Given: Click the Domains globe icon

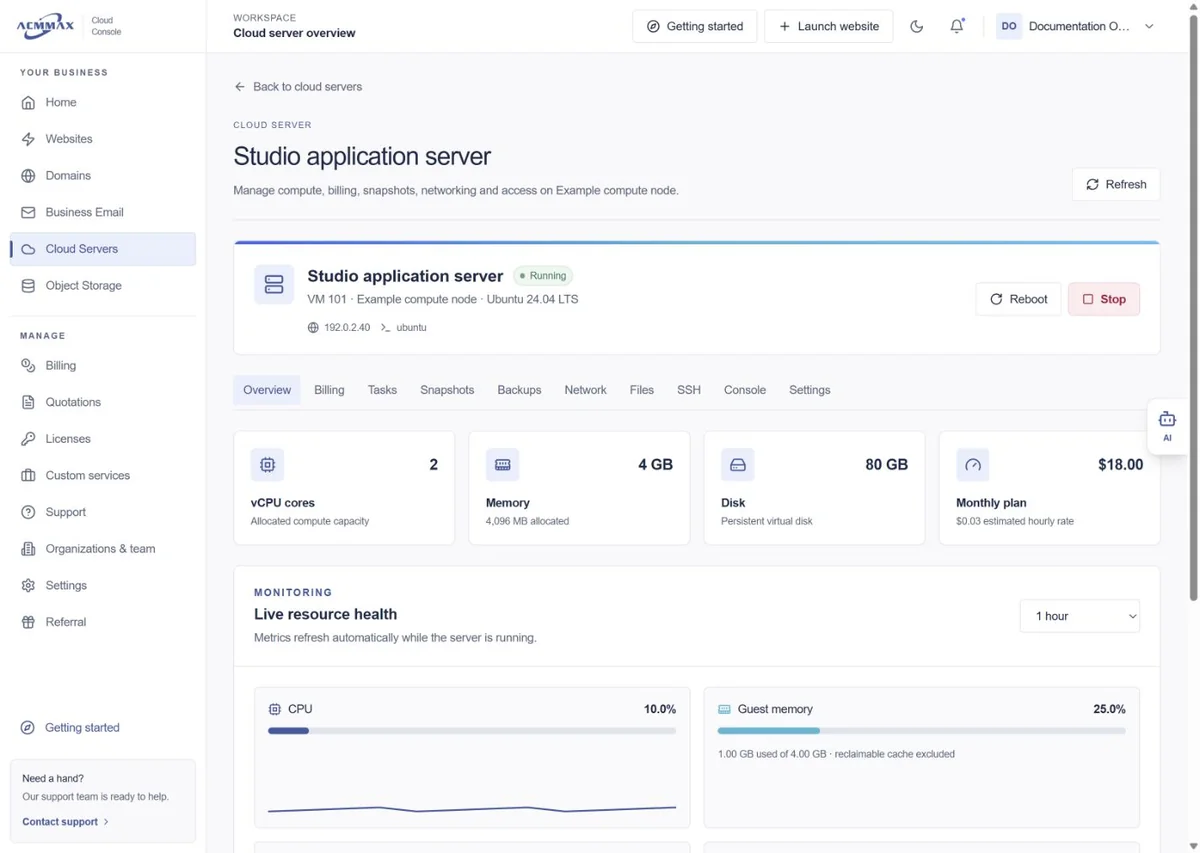Looking at the screenshot, I should [x=28, y=176].
